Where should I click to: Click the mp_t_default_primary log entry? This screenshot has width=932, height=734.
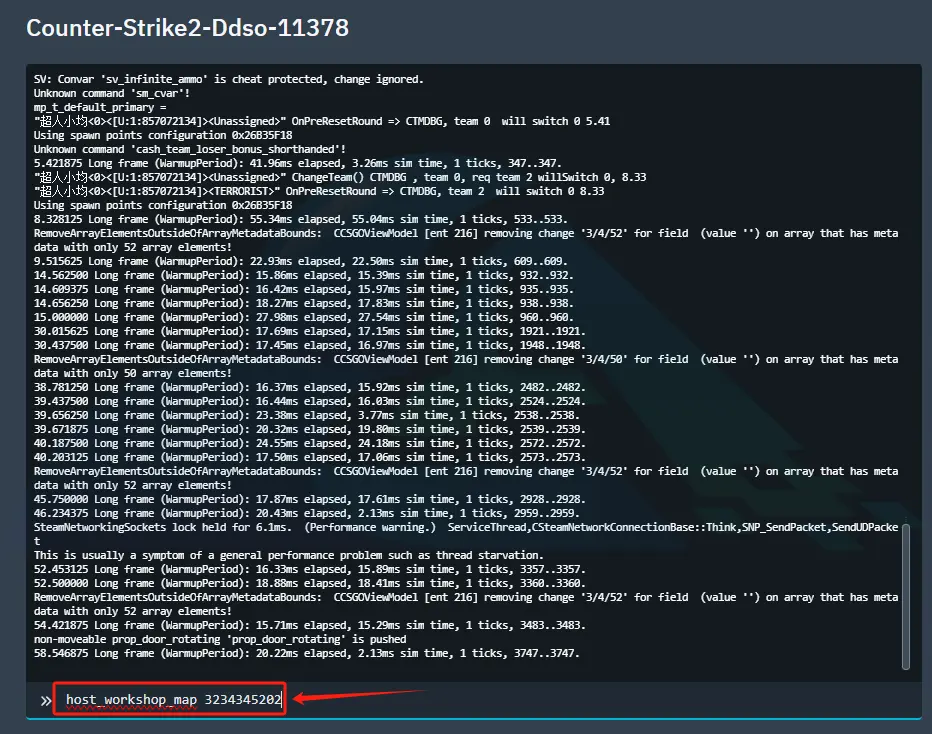tap(113, 107)
